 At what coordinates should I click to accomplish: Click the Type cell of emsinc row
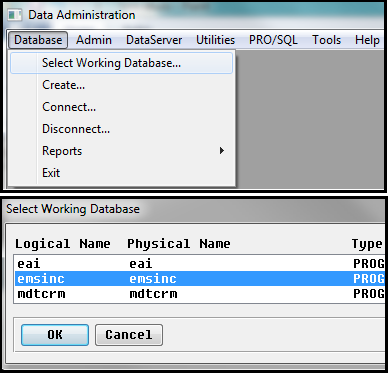pyautogui.click(x=369, y=279)
